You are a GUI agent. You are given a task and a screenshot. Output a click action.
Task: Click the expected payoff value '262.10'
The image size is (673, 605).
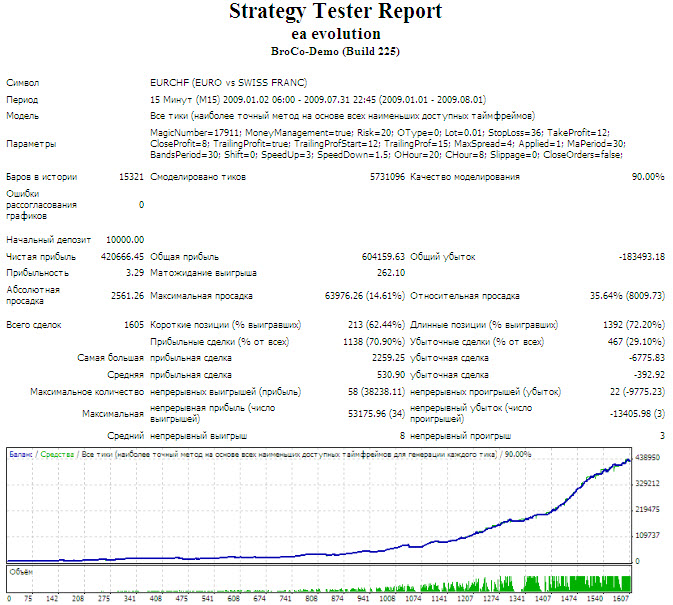(x=391, y=273)
